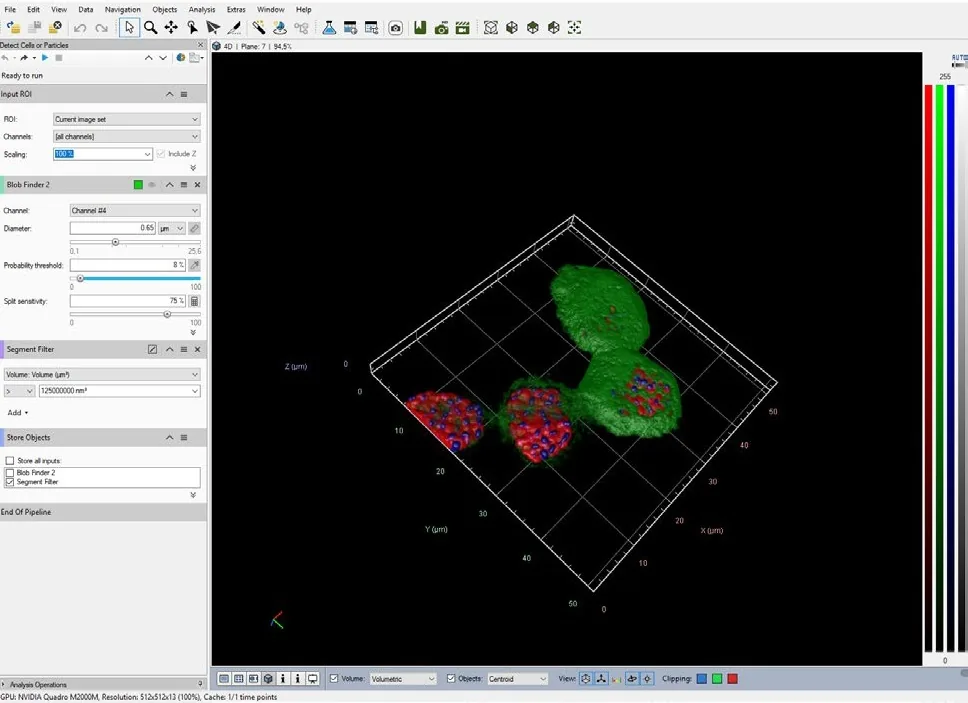The height and width of the screenshot is (703, 968).
Task: Click Add in the Segment Filter section
Action: coord(17,412)
